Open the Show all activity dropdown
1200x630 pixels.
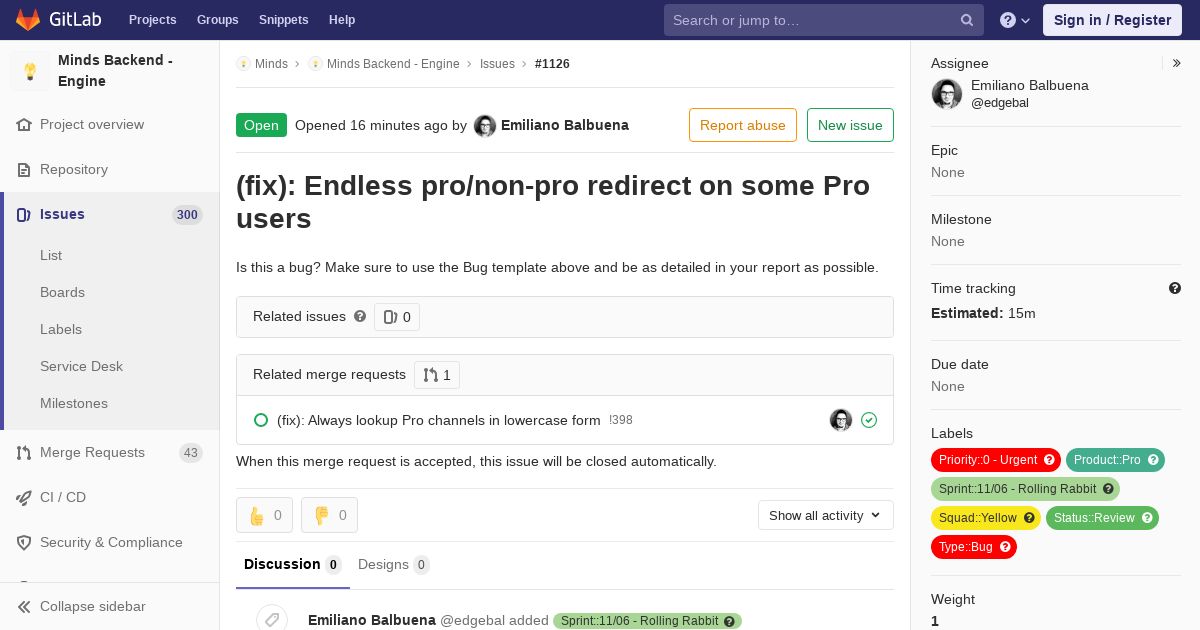826,515
